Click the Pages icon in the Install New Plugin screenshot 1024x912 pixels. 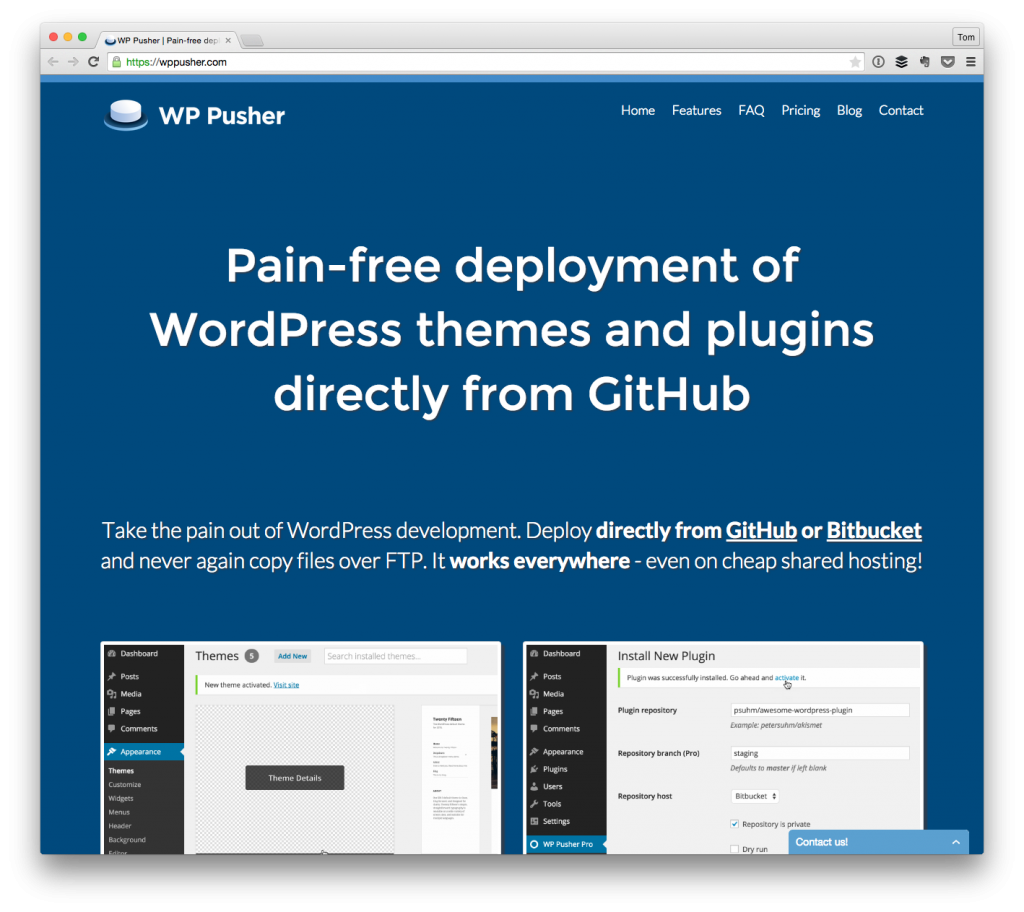[534, 711]
